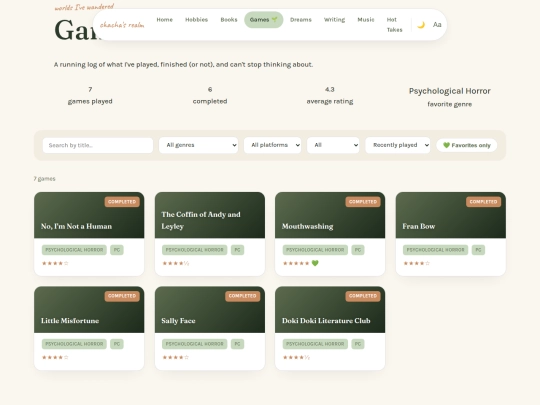Click star rating on Doki Doki Literature Club

pyautogui.click(x=296, y=357)
